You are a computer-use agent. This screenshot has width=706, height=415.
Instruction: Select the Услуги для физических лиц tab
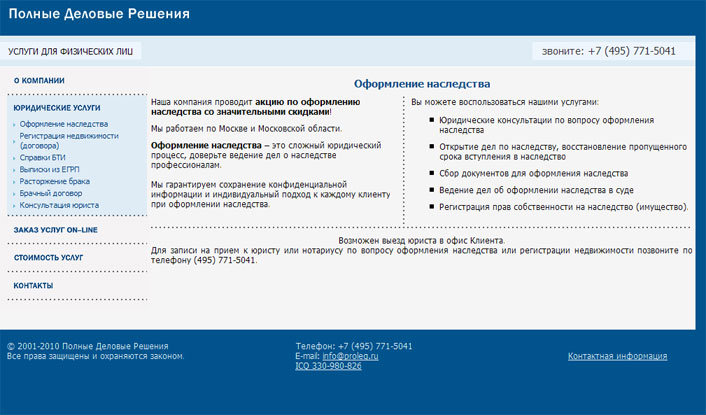(x=70, y=51)
